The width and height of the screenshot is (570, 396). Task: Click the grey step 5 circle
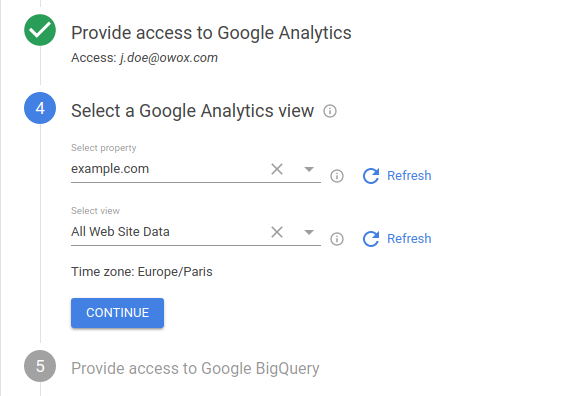pyautogui.click(x=40, y=366)
